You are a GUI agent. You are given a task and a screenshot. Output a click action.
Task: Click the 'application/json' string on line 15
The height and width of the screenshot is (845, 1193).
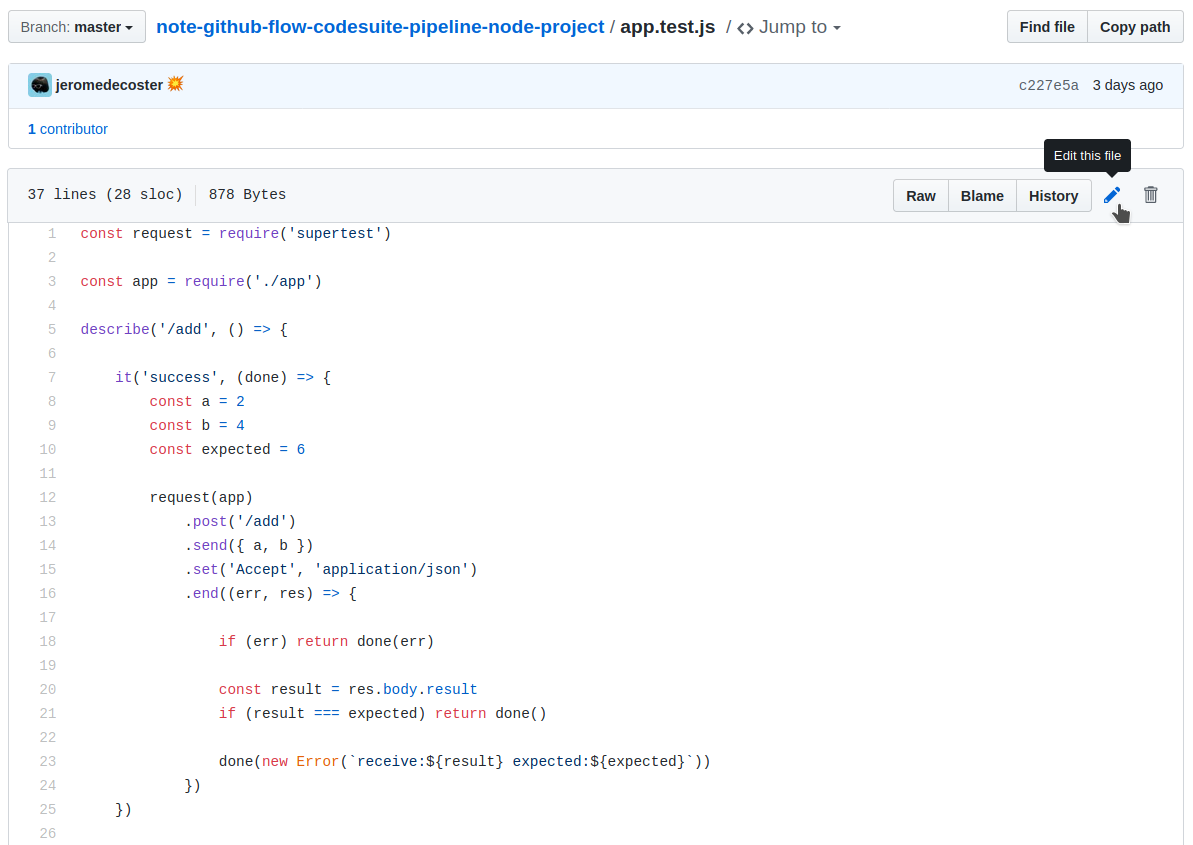[391, 570]
